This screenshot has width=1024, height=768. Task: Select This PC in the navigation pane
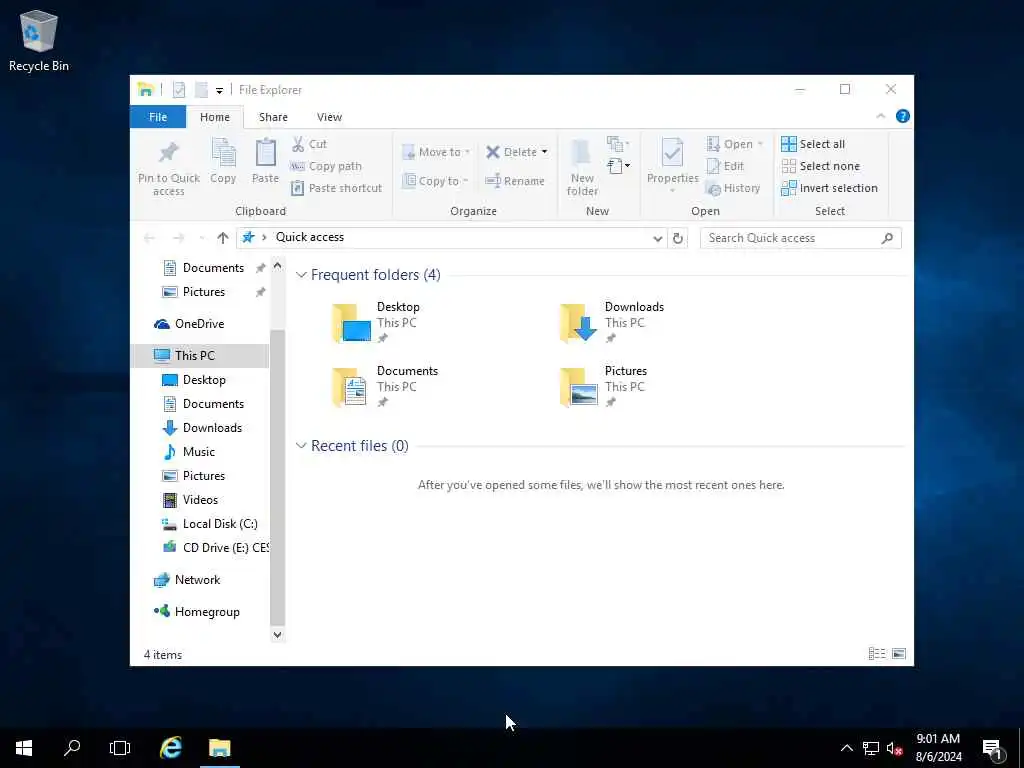click(200, 355)
